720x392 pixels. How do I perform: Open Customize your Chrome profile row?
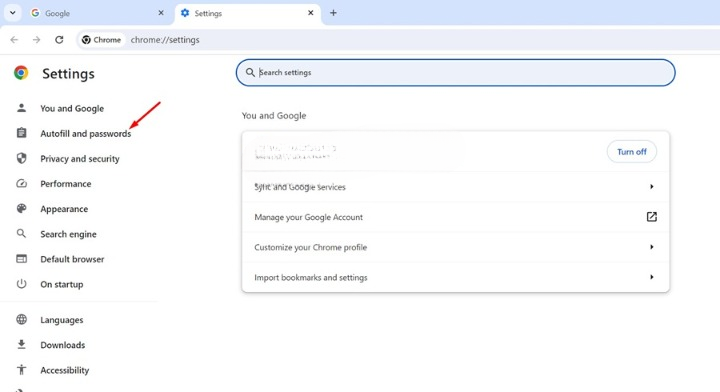click(456, 247)
